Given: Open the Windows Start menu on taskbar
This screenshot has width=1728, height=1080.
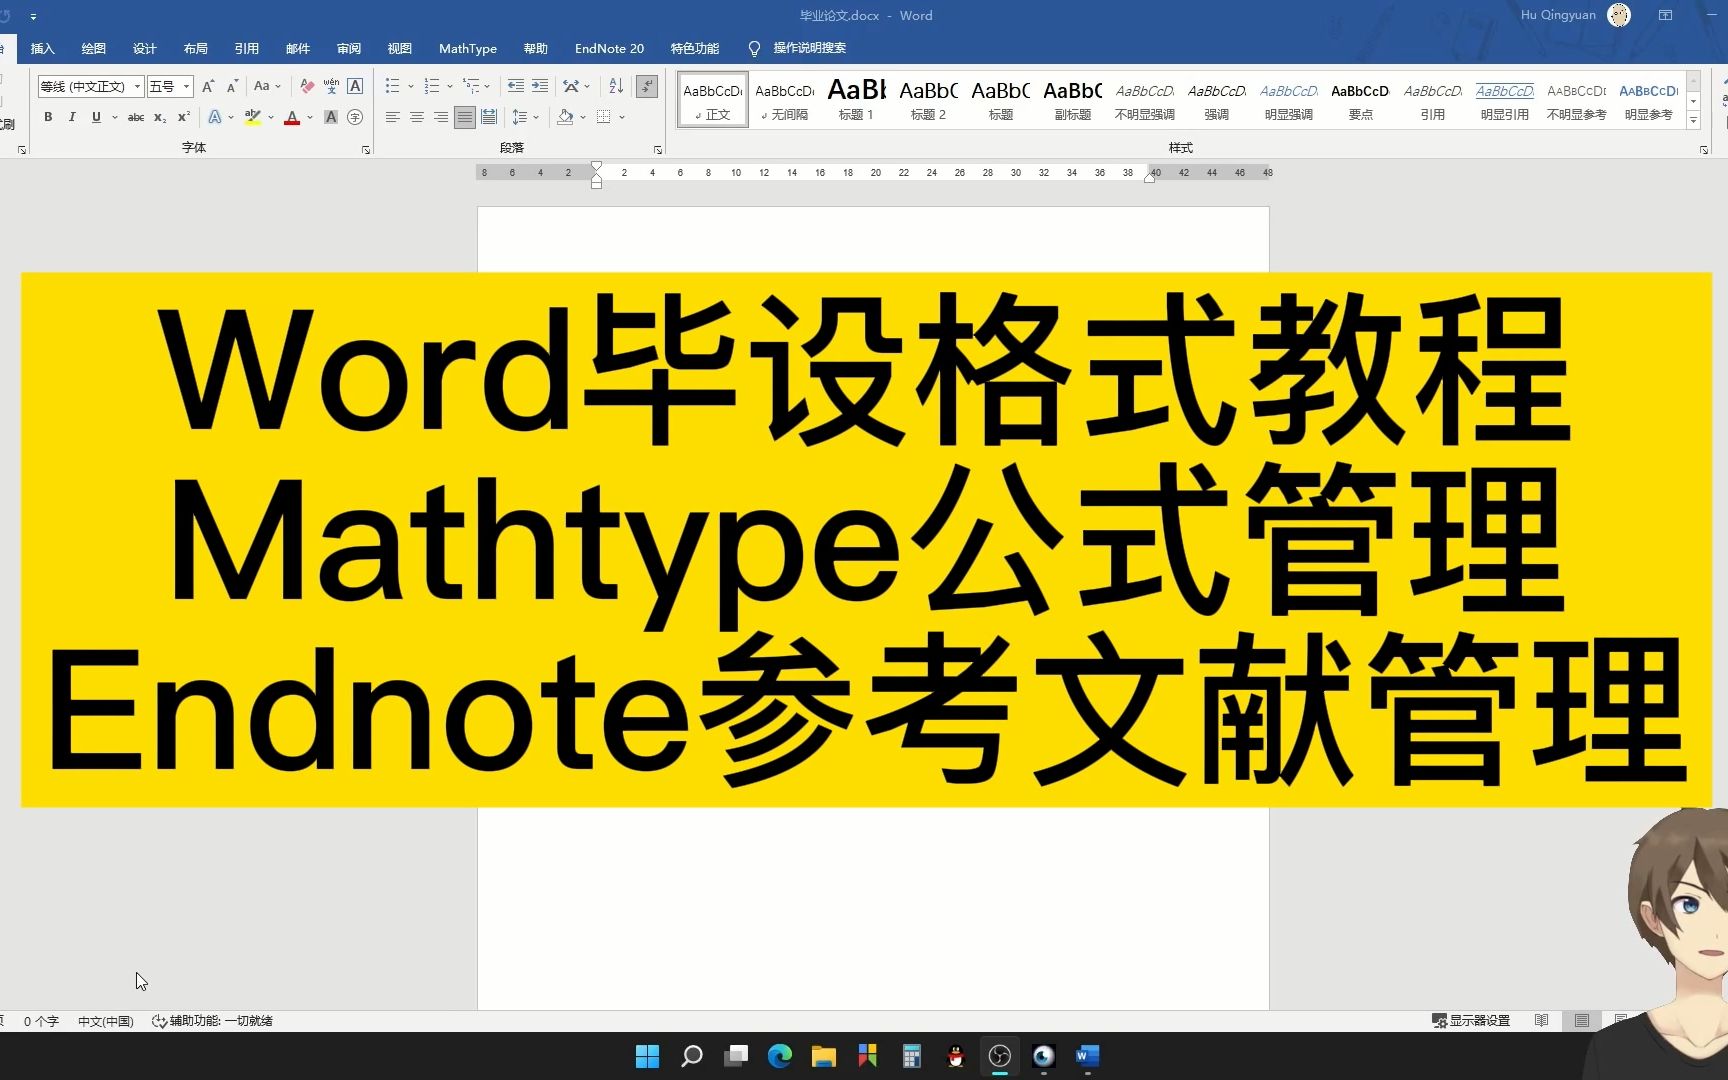Looking at the screenshot, I should 647,1056.
